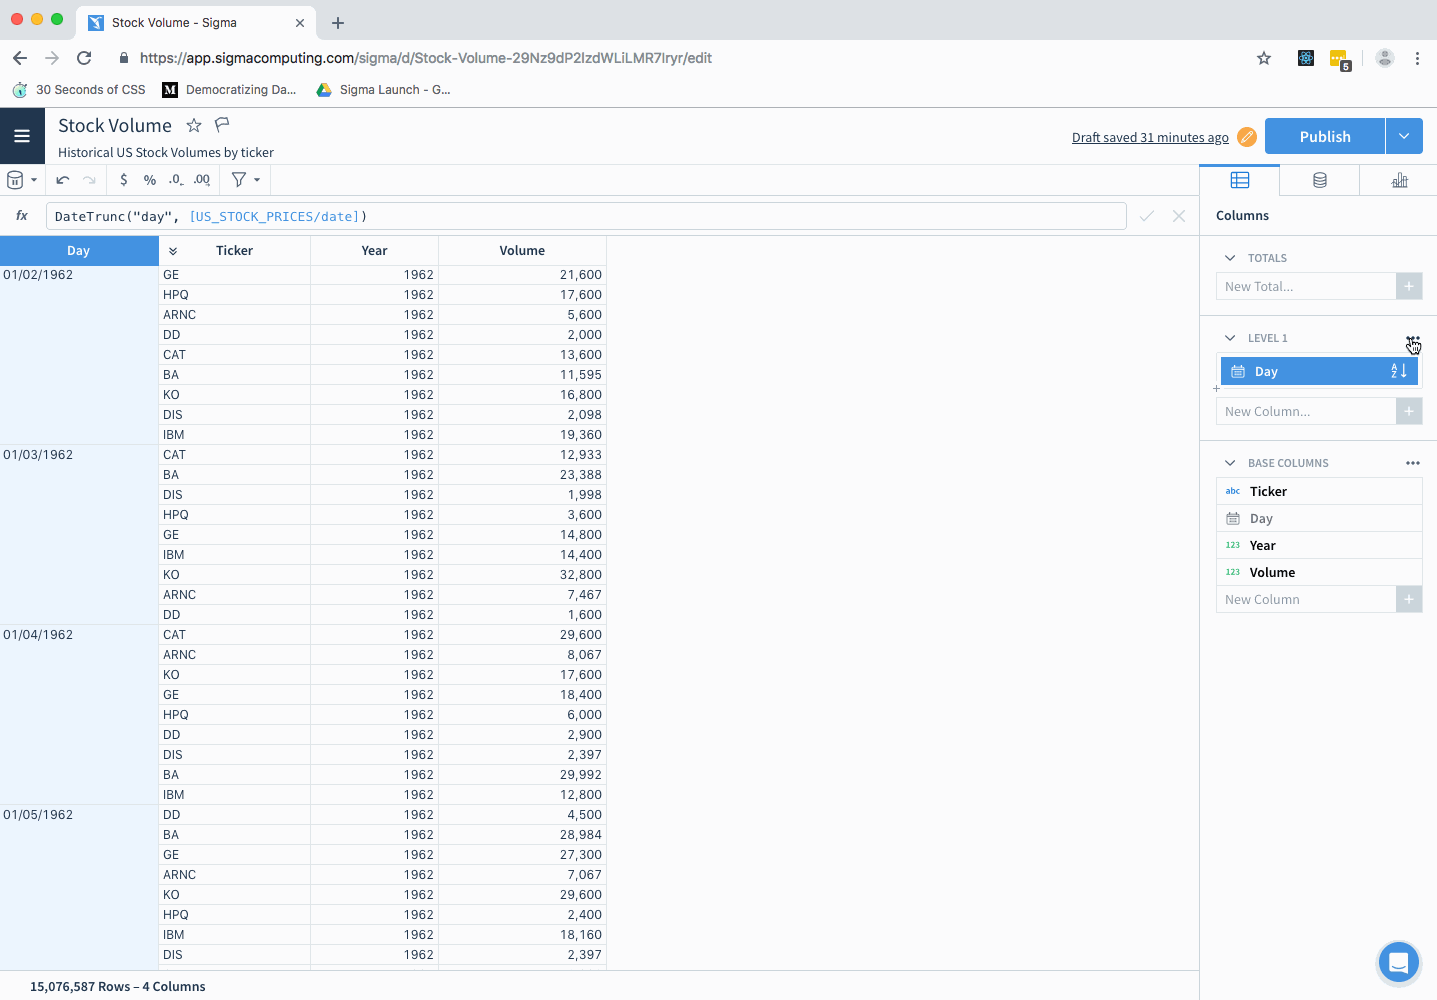This screenshot has width=1437, height=1000.
Task: Click the browser back arrow
Action: 20,58
